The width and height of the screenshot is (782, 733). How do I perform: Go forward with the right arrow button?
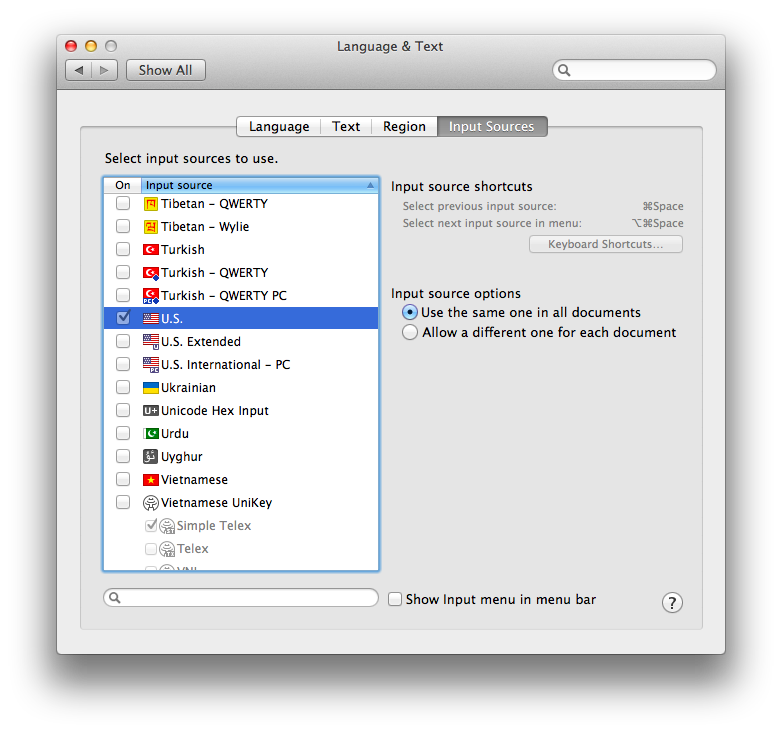[x=104, y=70]
